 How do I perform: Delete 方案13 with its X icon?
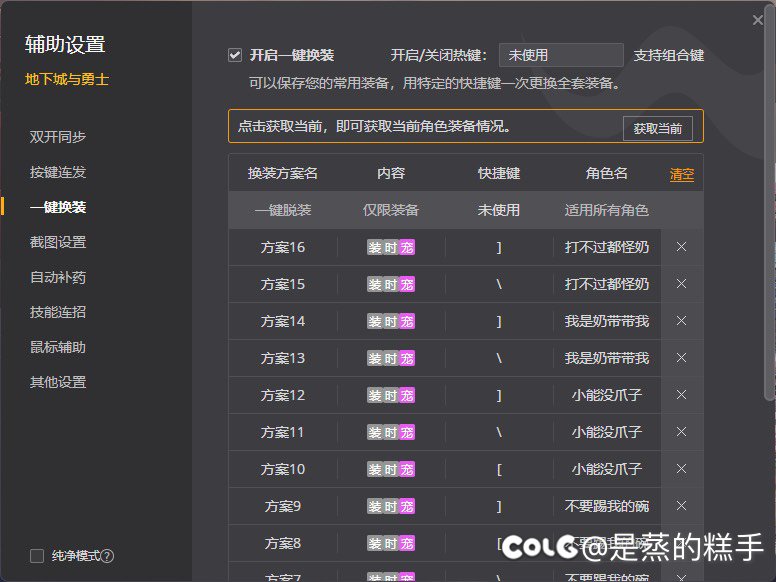pyautogui.click(x=681, y=358)
